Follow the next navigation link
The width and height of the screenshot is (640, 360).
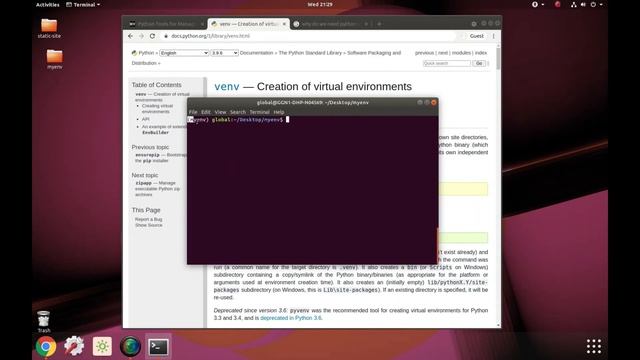pyautogui.click(x=443, y=53)
